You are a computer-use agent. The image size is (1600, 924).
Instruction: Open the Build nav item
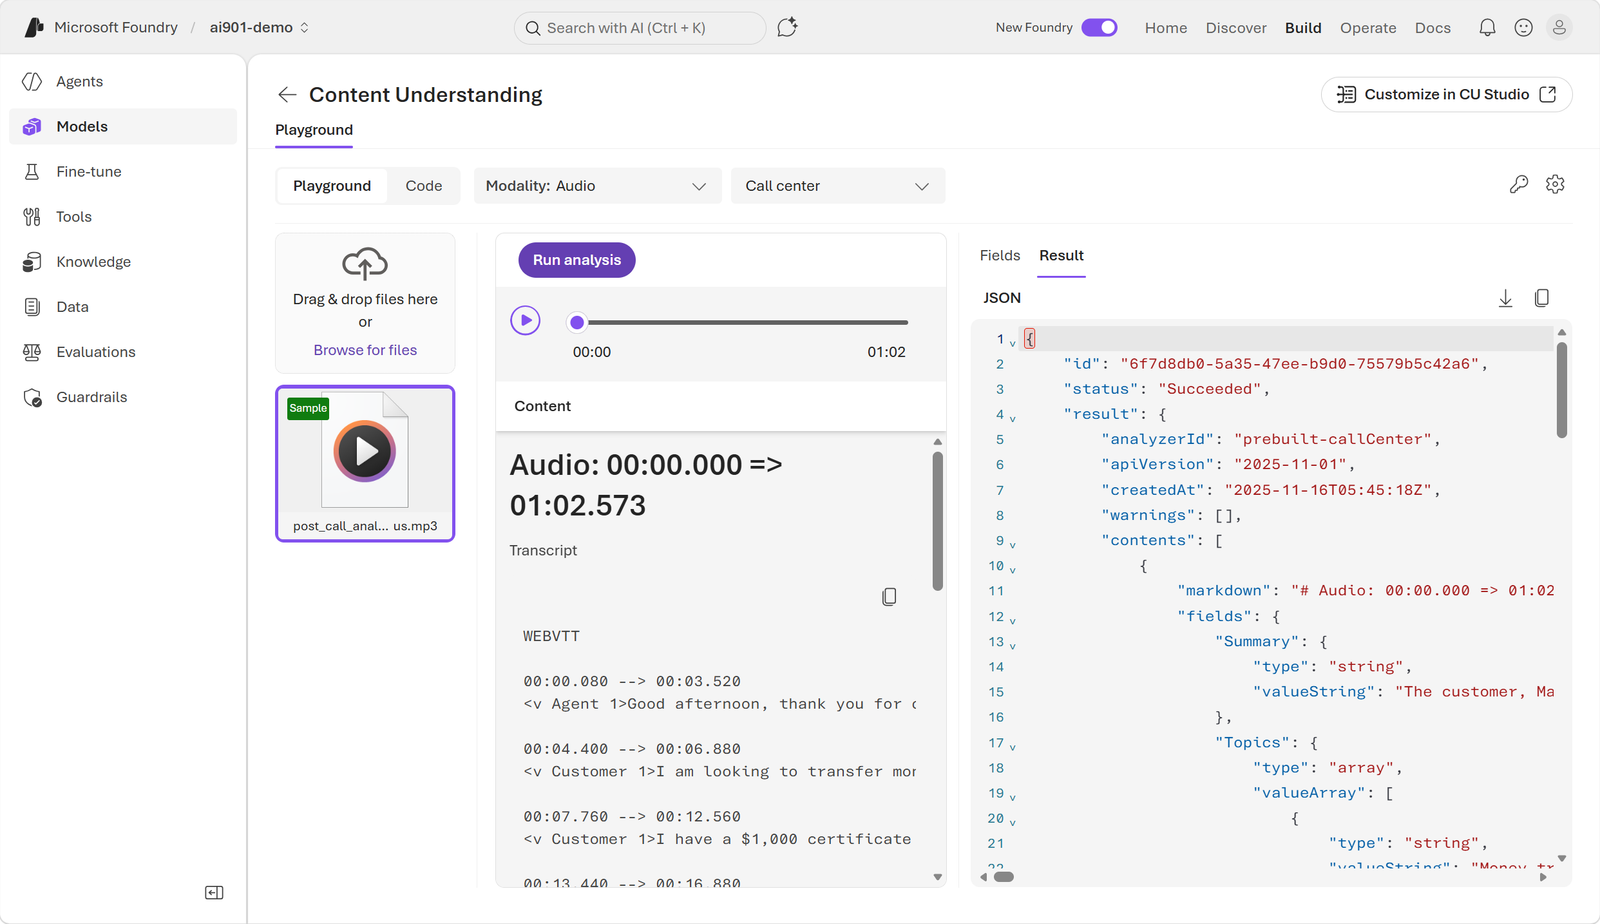coord(1303,28)
